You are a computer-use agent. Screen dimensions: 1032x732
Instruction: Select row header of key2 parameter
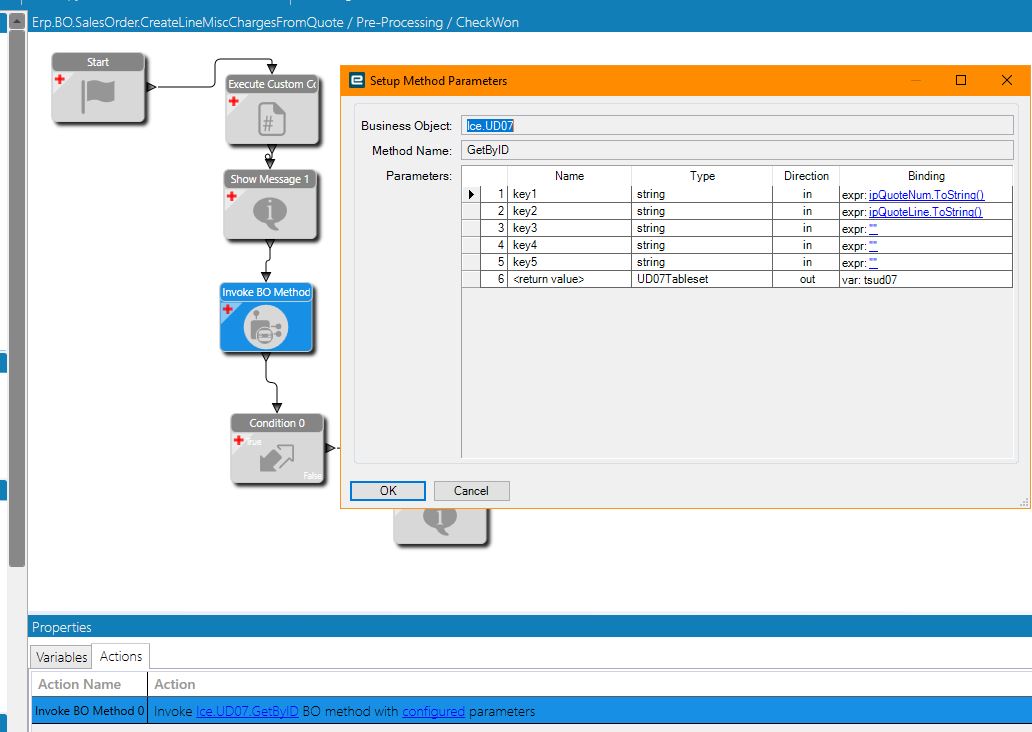(471, 211)
